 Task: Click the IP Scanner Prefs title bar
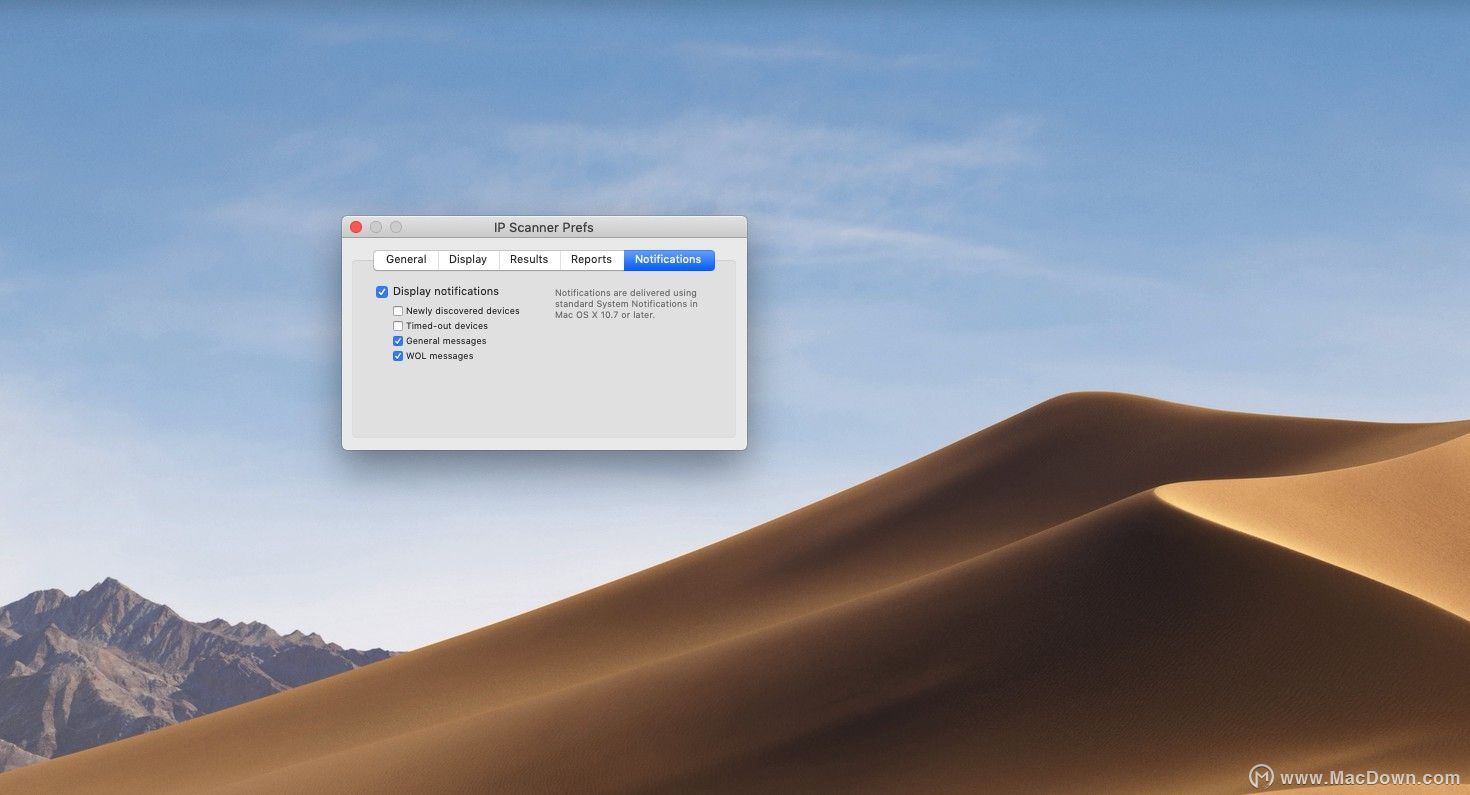click(544, 227)
